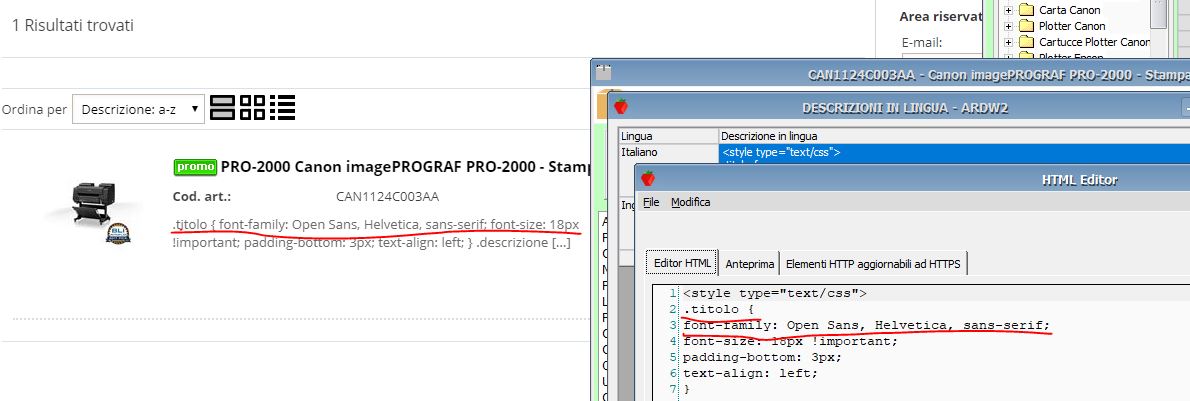Select the Plotter Canon tree label
Screen dimensions: 1190x401
pyautogui.click(x=1072, y=26)
